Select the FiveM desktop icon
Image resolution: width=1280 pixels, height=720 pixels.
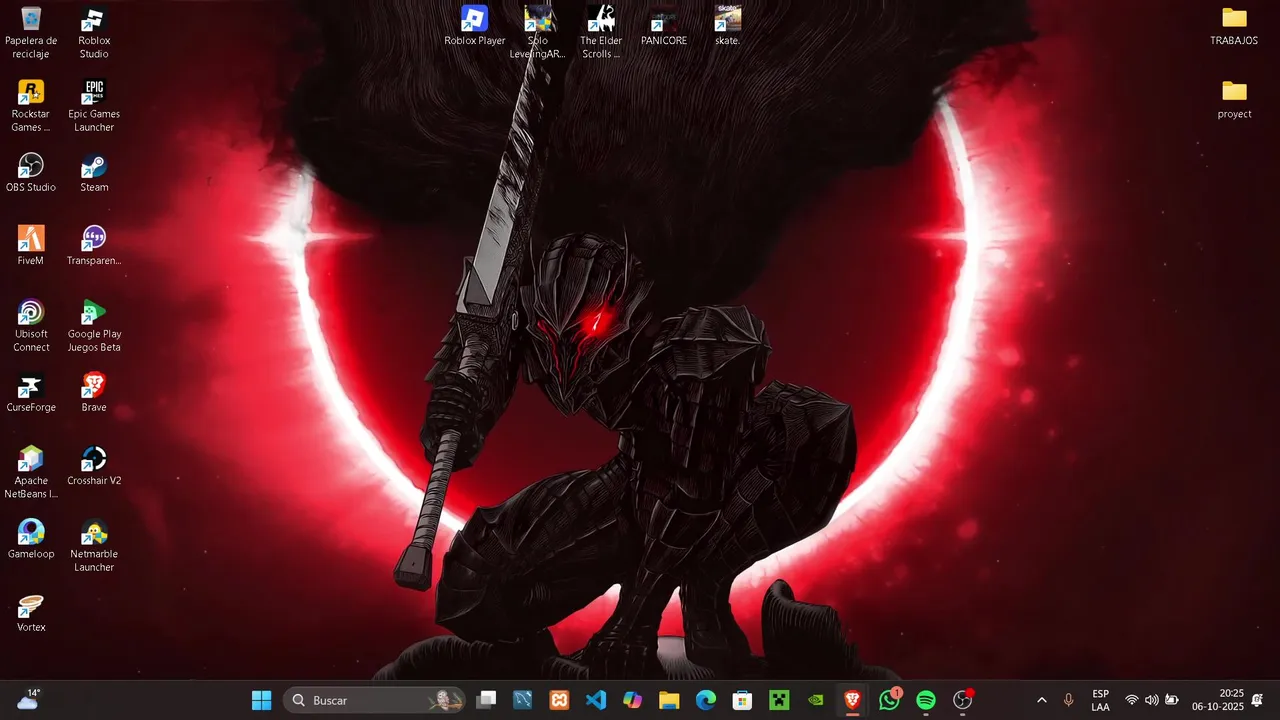coord(31,245)
